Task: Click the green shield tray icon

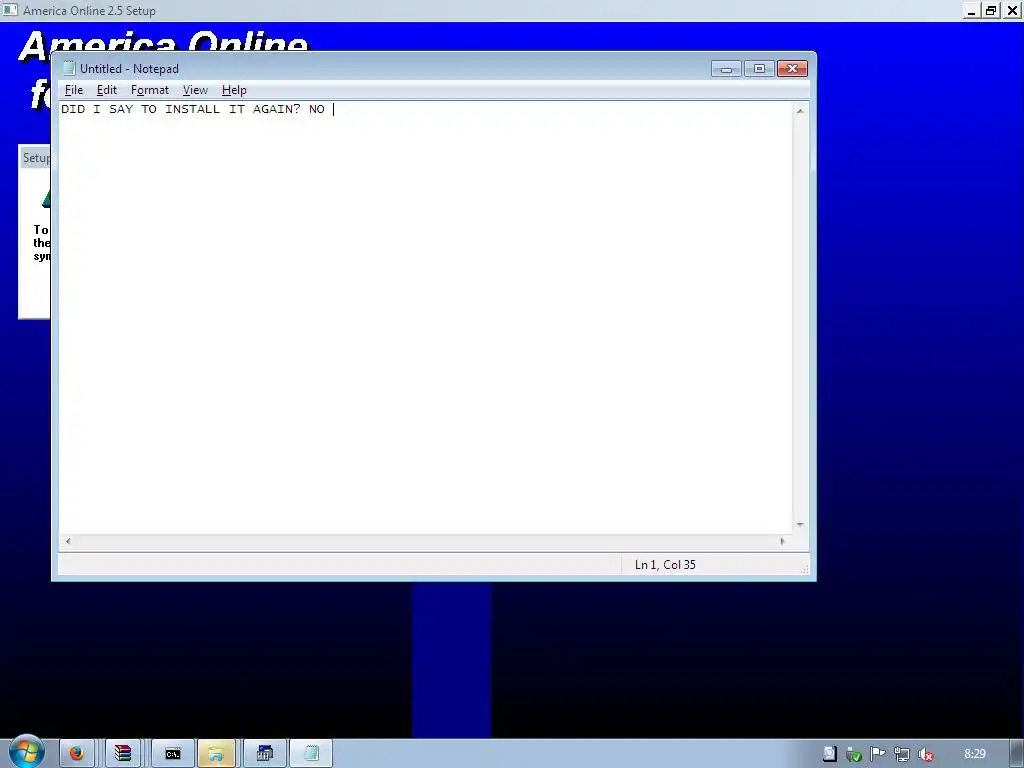Action: [854, 754]
